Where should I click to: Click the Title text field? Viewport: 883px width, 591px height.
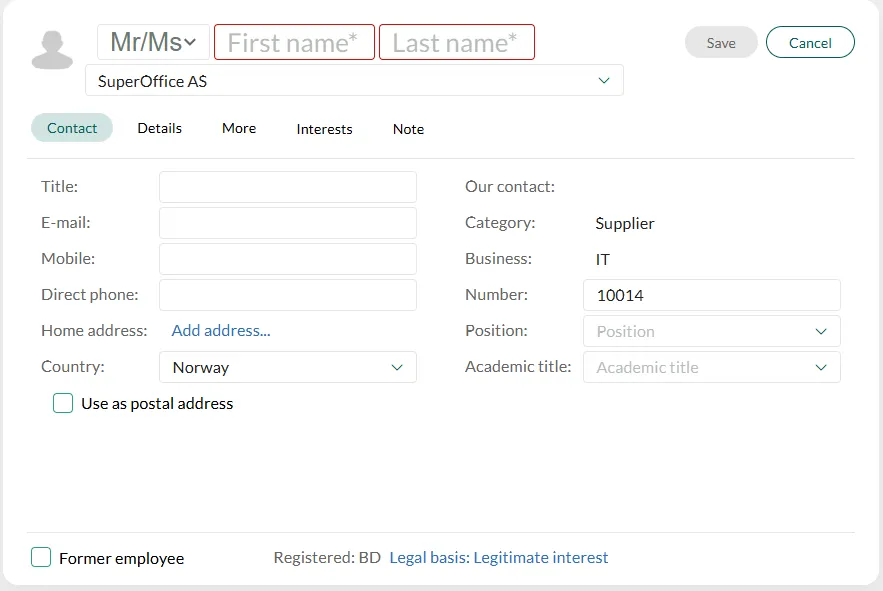pos(287,187)
